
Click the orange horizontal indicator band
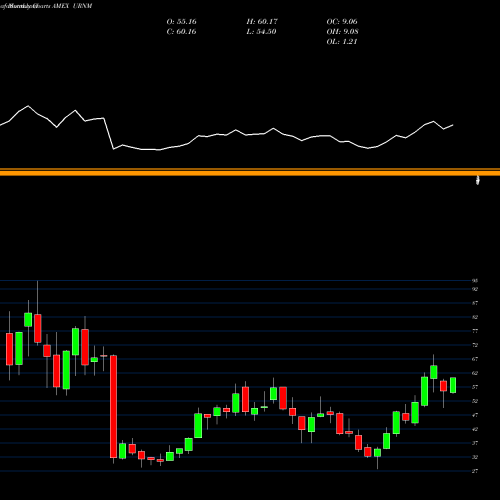[250, 172]
